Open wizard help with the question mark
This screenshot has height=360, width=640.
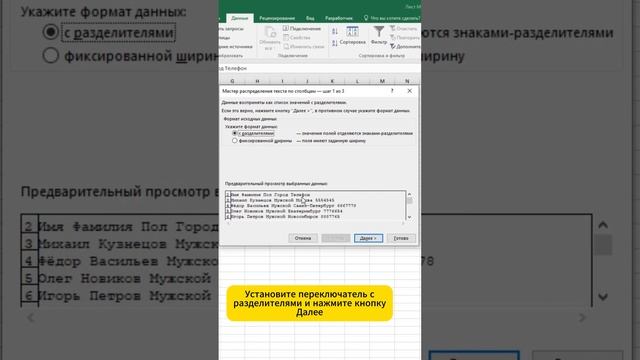[392, 91]
